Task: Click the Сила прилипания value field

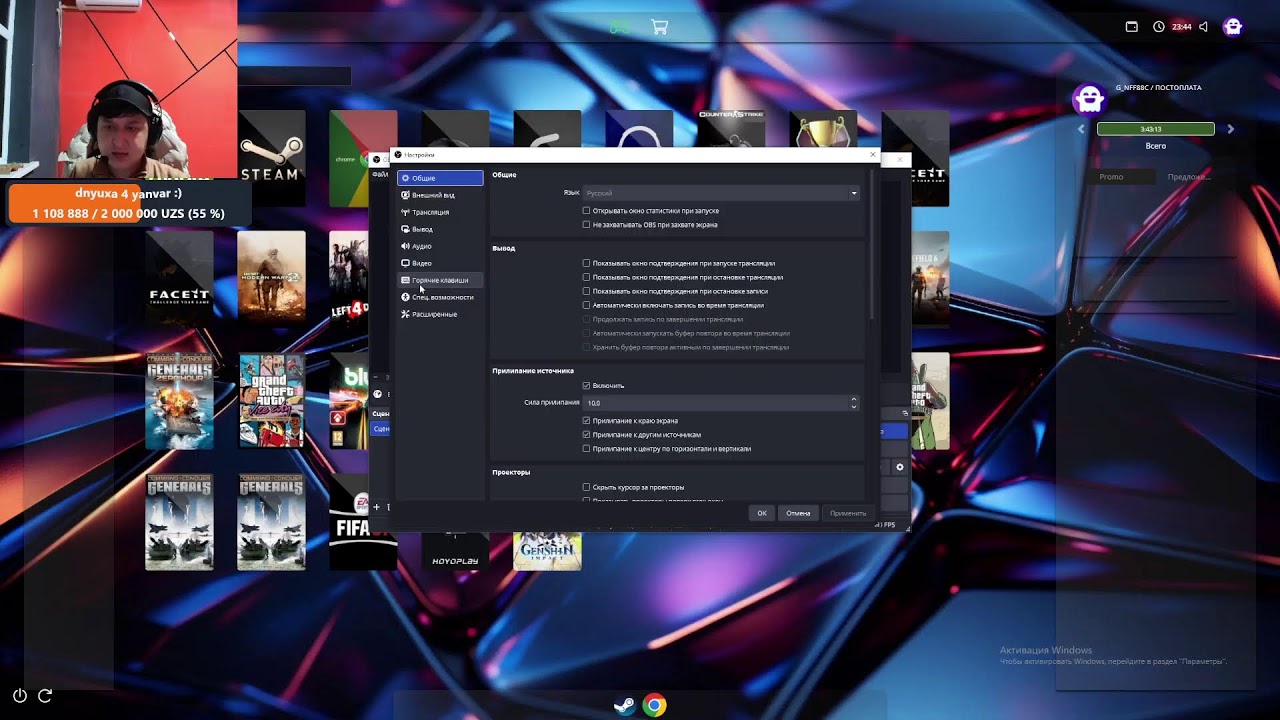Action: click(x=716, y=402)
